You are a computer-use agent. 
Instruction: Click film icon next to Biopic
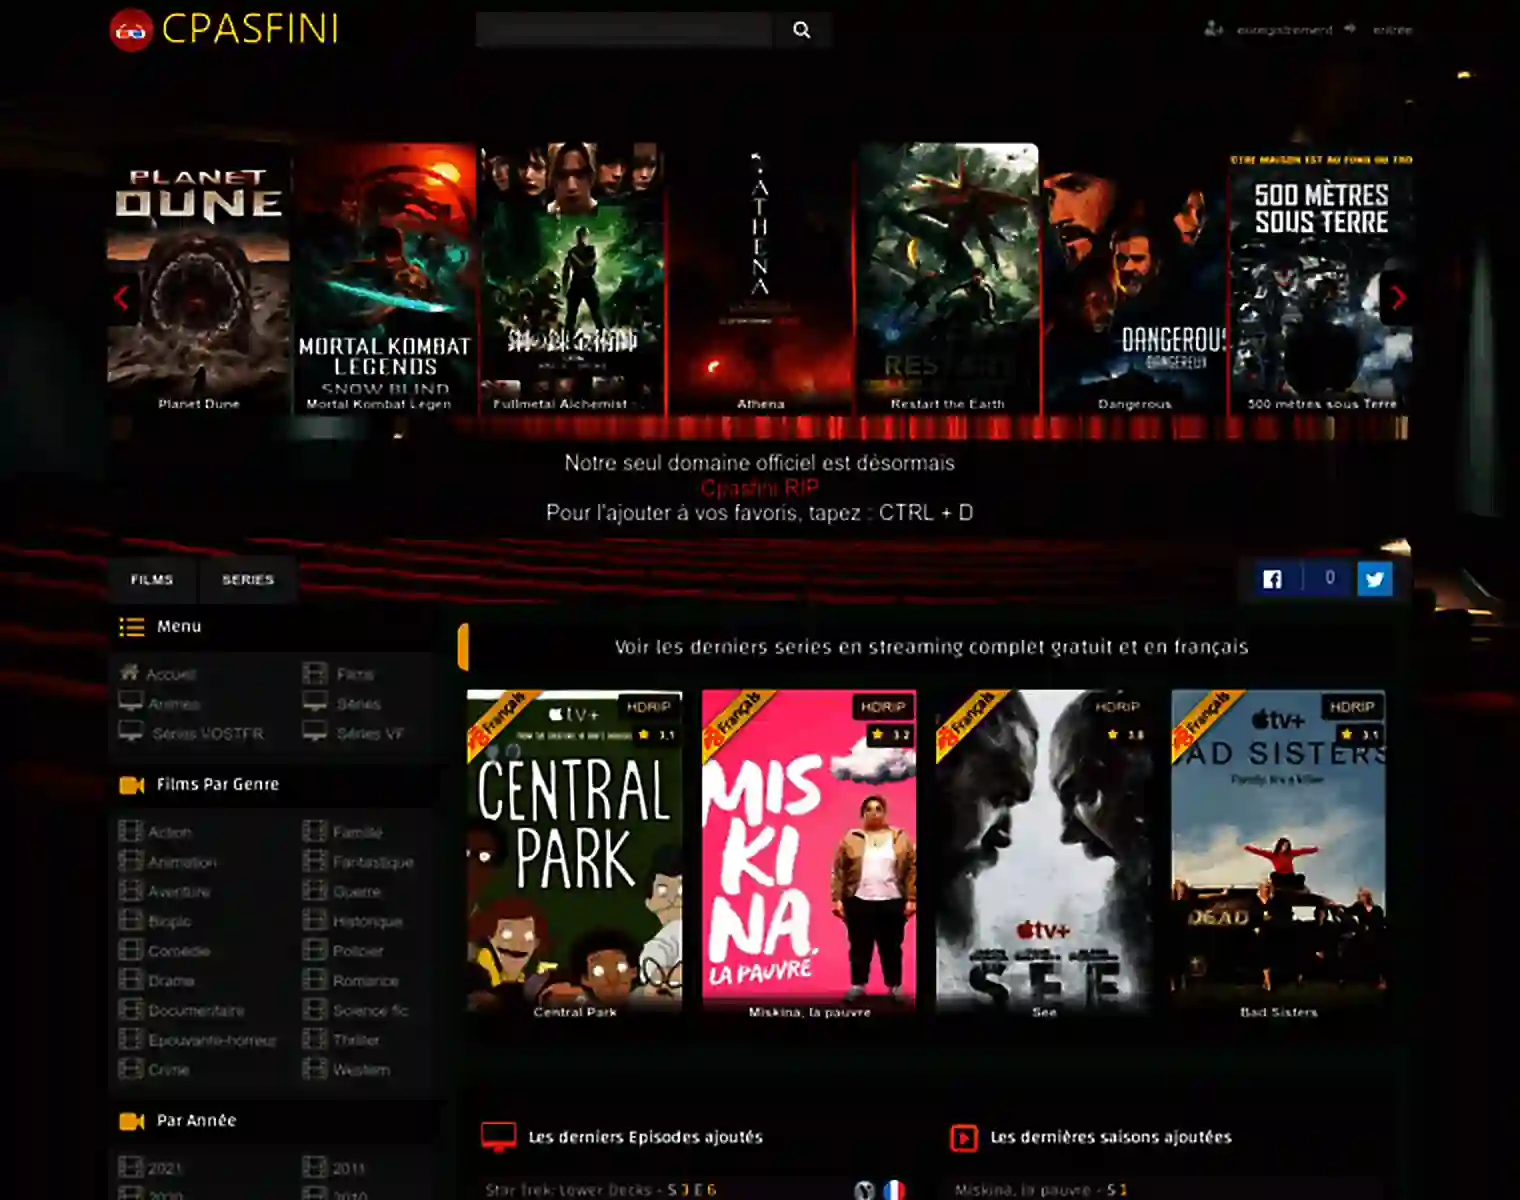[130, 921]
